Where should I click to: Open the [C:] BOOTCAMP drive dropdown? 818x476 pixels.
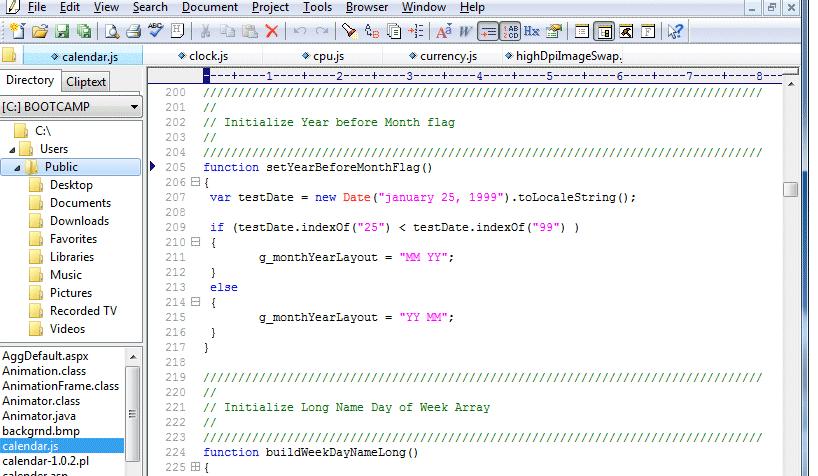(x=133, y=107)
